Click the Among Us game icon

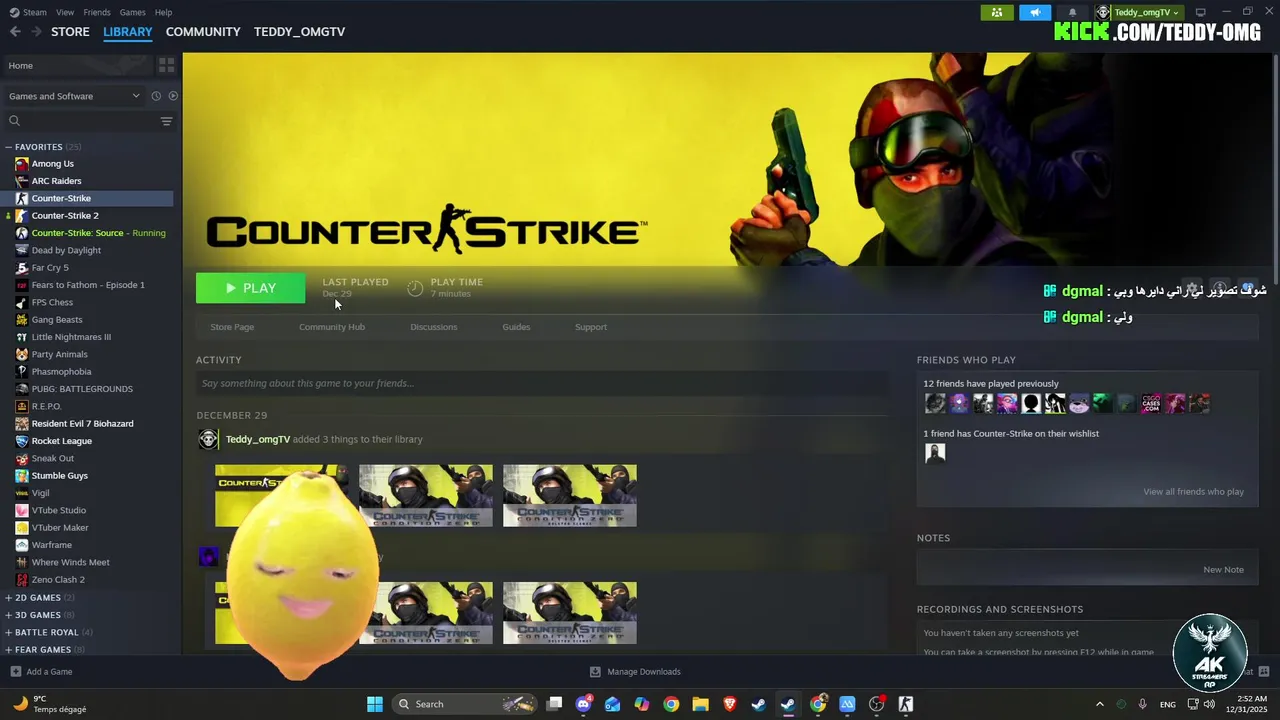[22, 164]
